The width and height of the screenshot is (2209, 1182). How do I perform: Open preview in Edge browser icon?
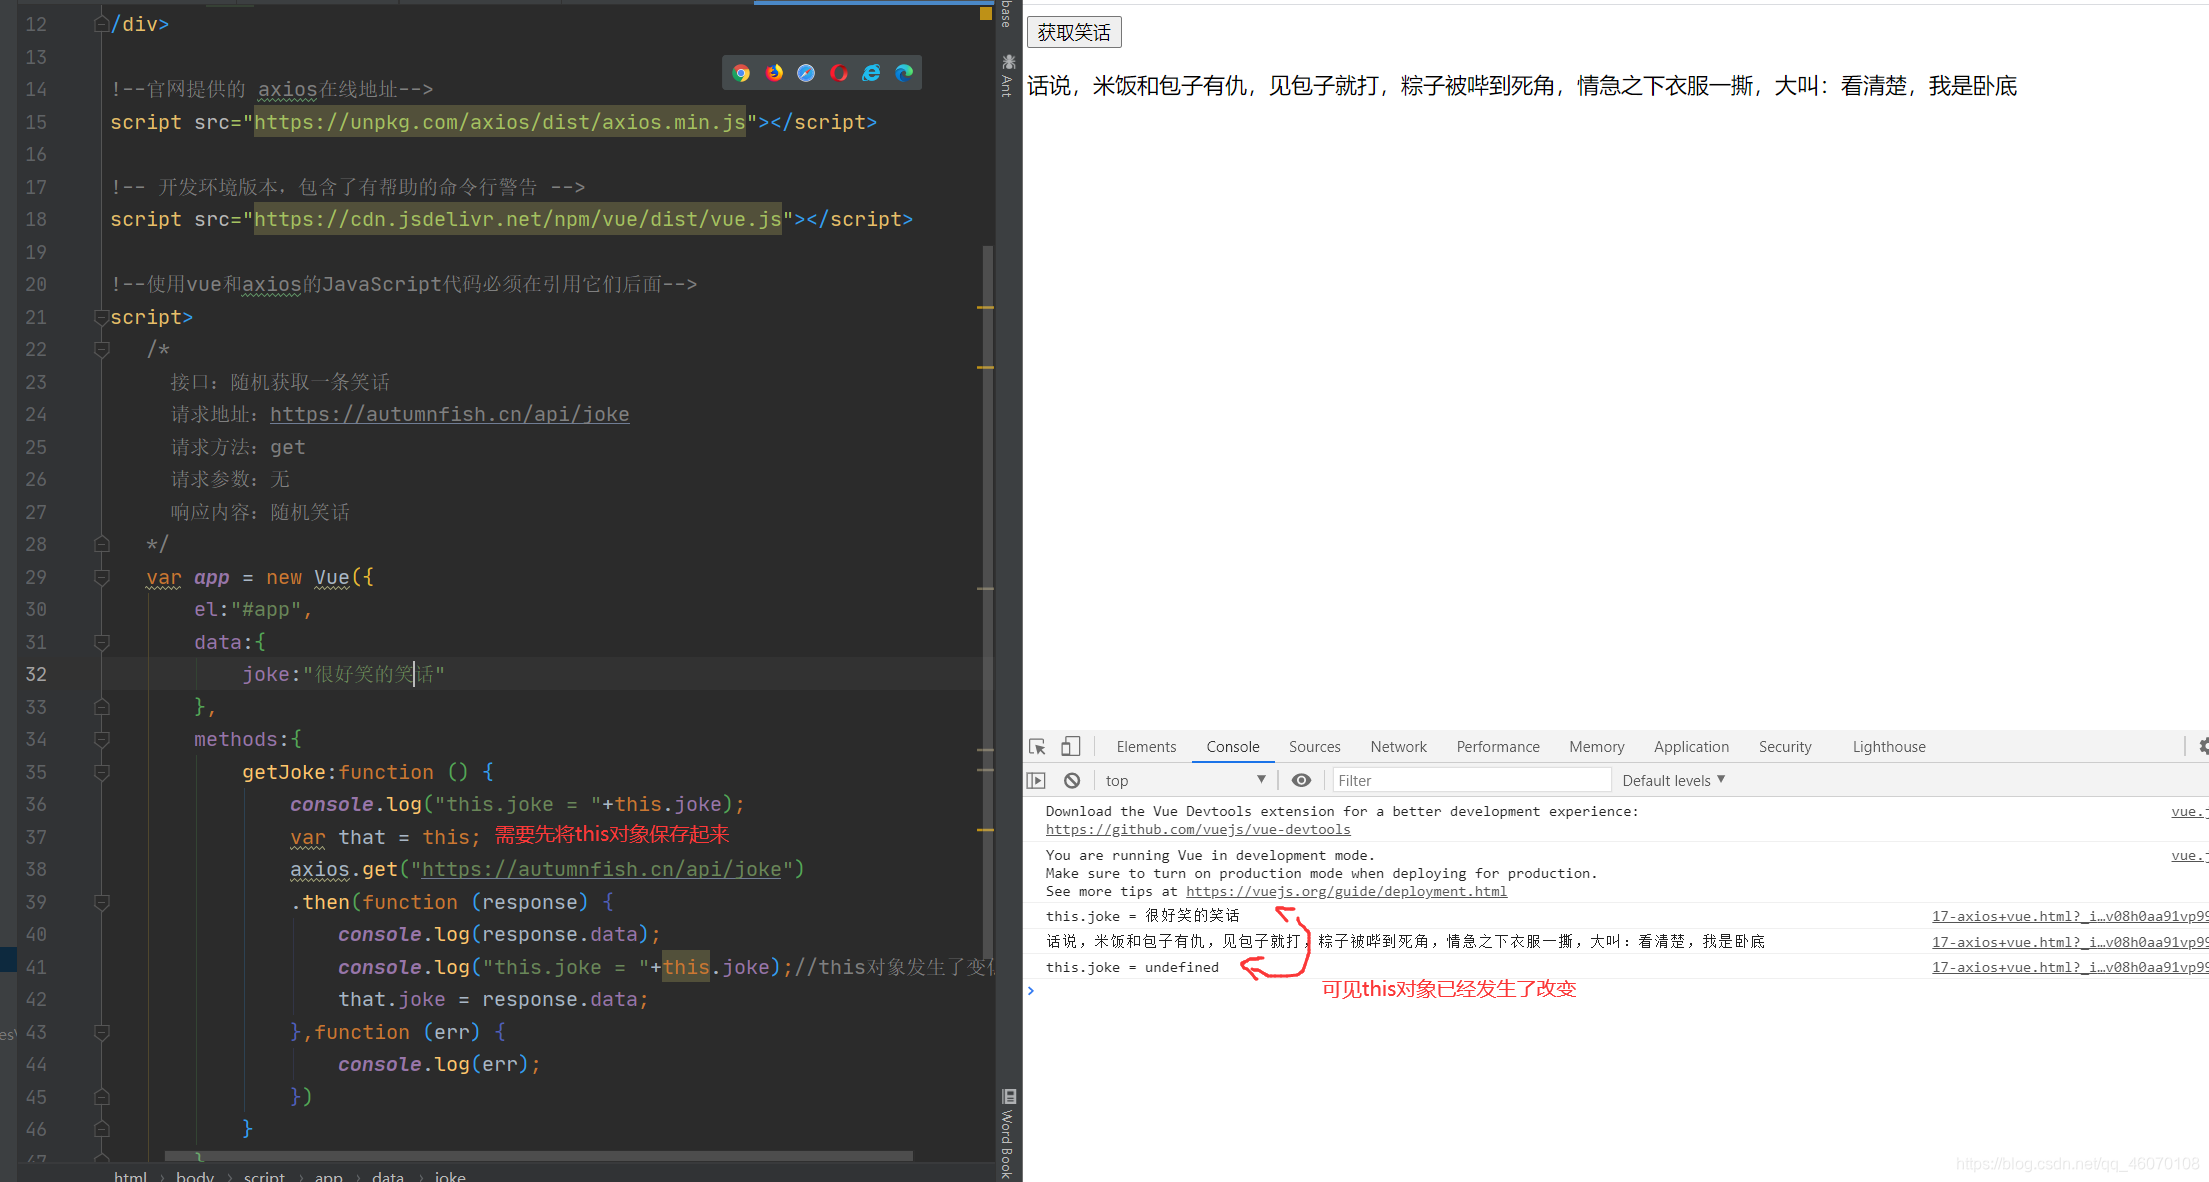(x=904, y=73)
